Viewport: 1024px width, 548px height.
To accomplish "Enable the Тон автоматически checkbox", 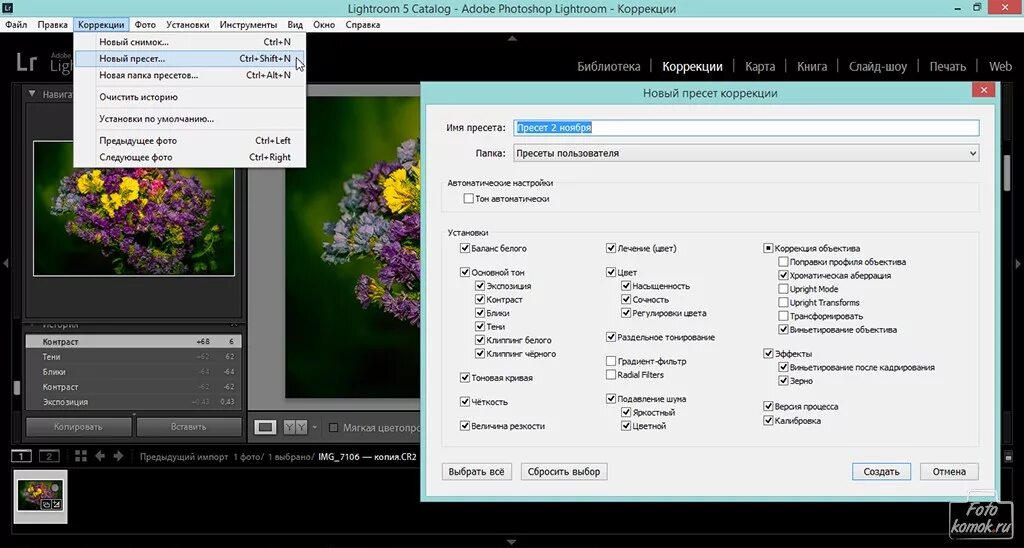I will click(468, 199).
